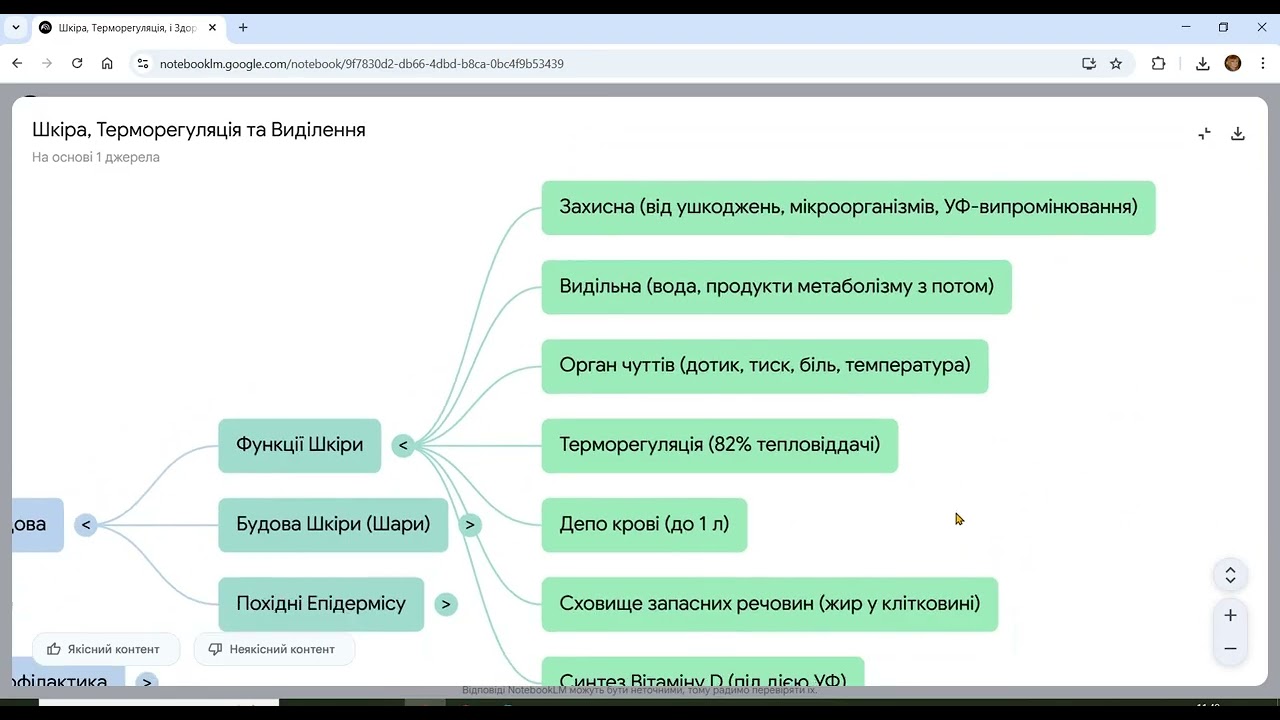1280x720 pixels.
Task: Open the Депо крові (до 1 л) node
Action: tap(644, 524)
